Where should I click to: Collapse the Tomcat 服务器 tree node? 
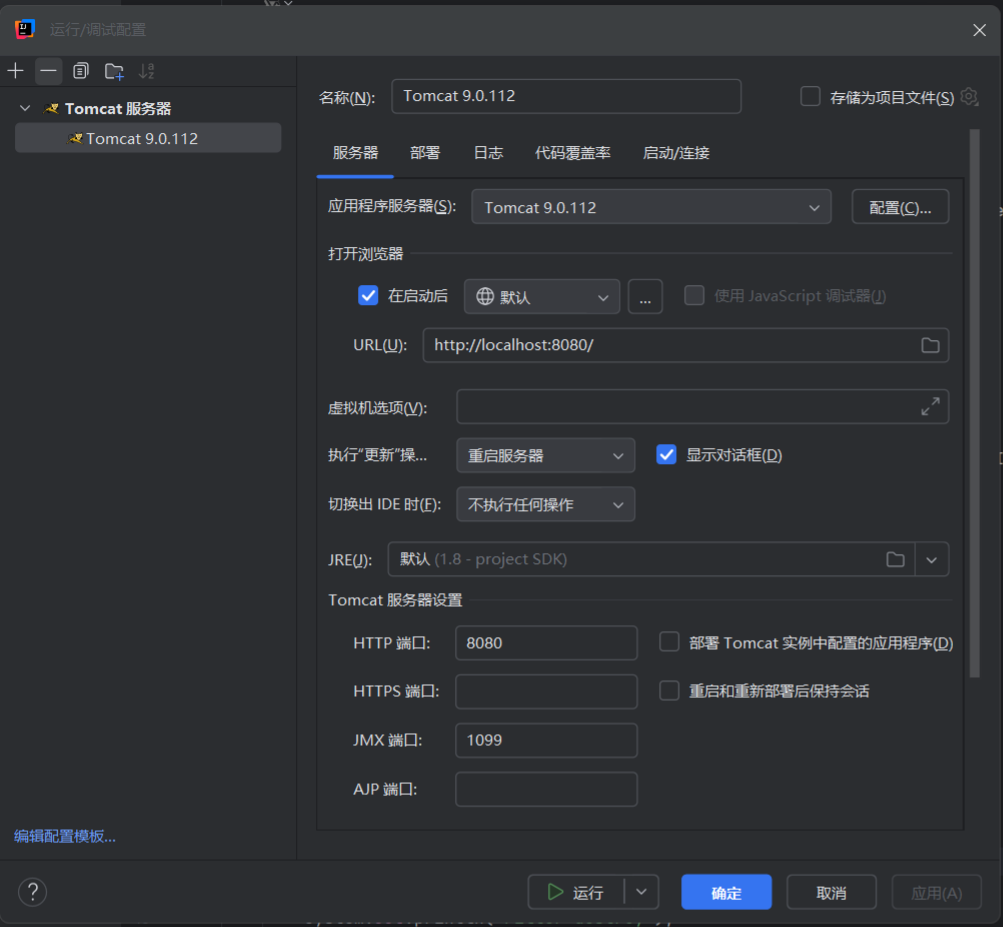point(25,109)
